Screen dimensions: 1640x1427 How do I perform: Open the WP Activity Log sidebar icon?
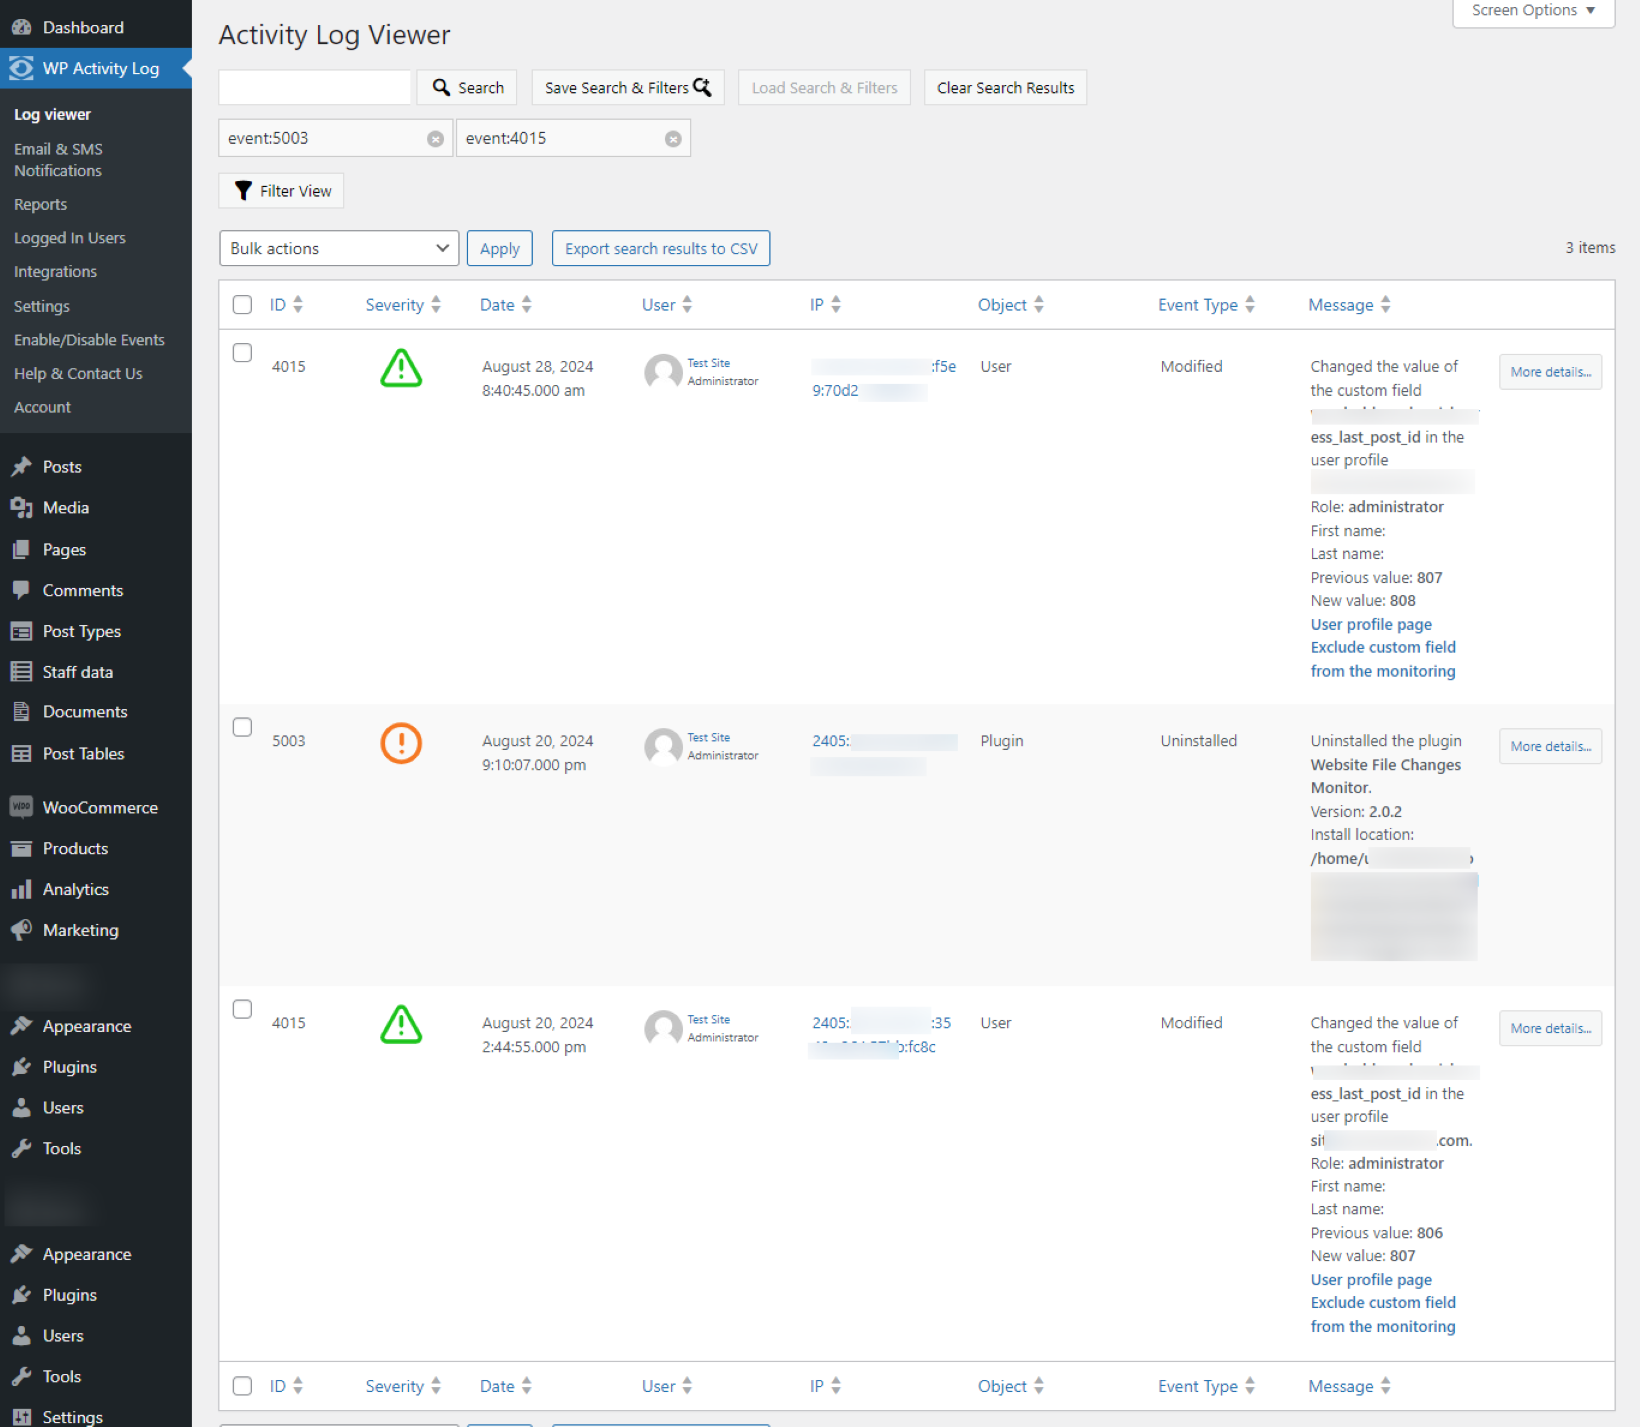pos(21,68)
